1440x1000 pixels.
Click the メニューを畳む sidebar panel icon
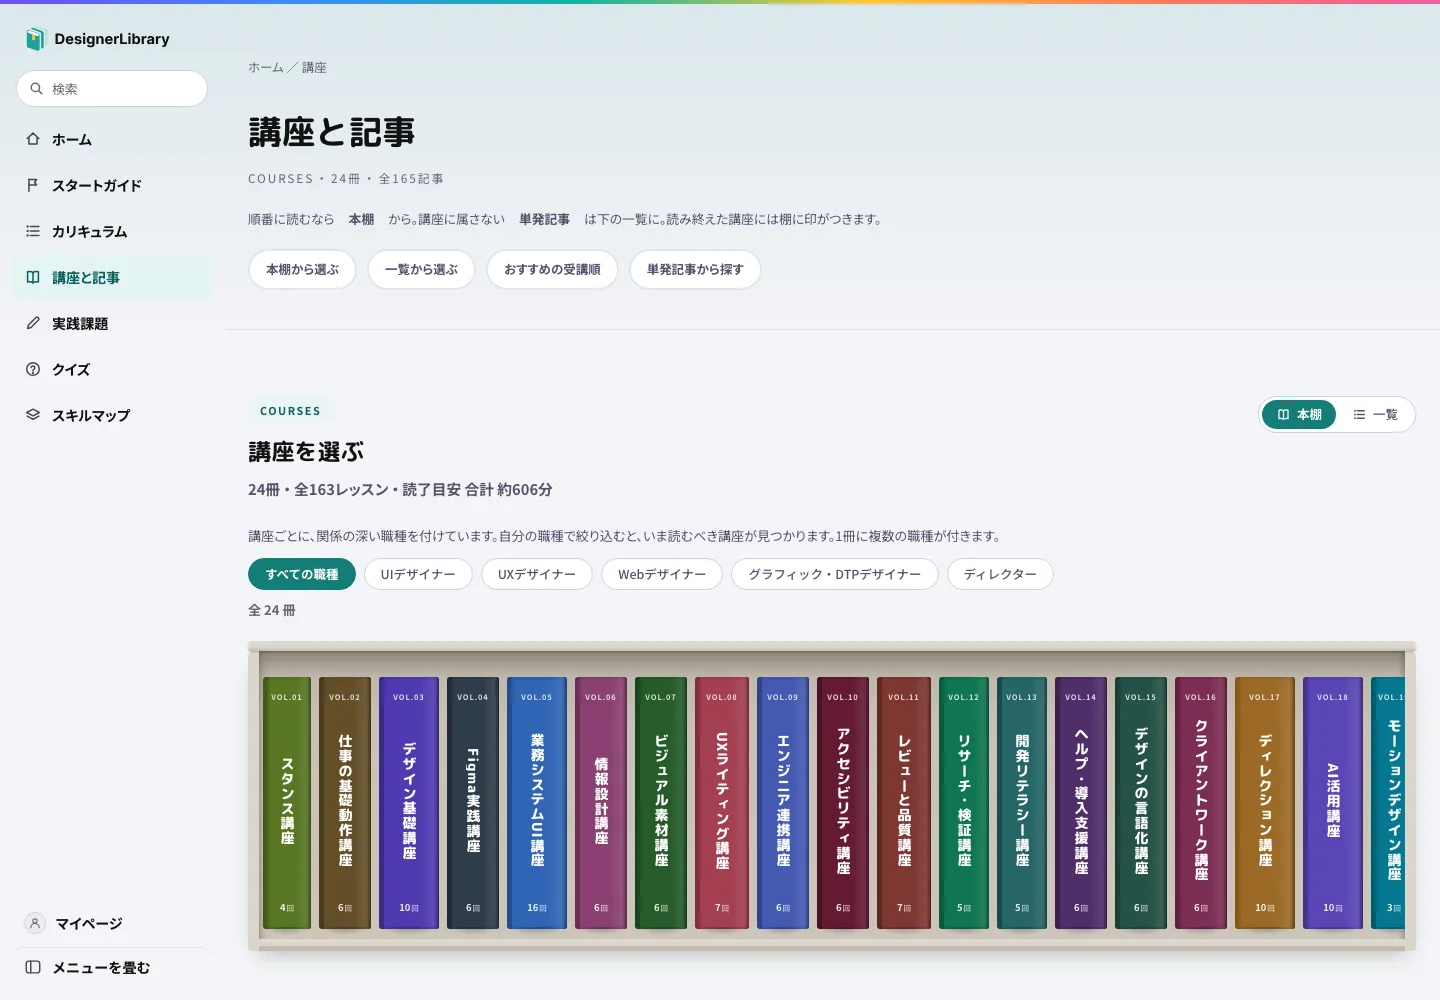click(x=33, y=967)
